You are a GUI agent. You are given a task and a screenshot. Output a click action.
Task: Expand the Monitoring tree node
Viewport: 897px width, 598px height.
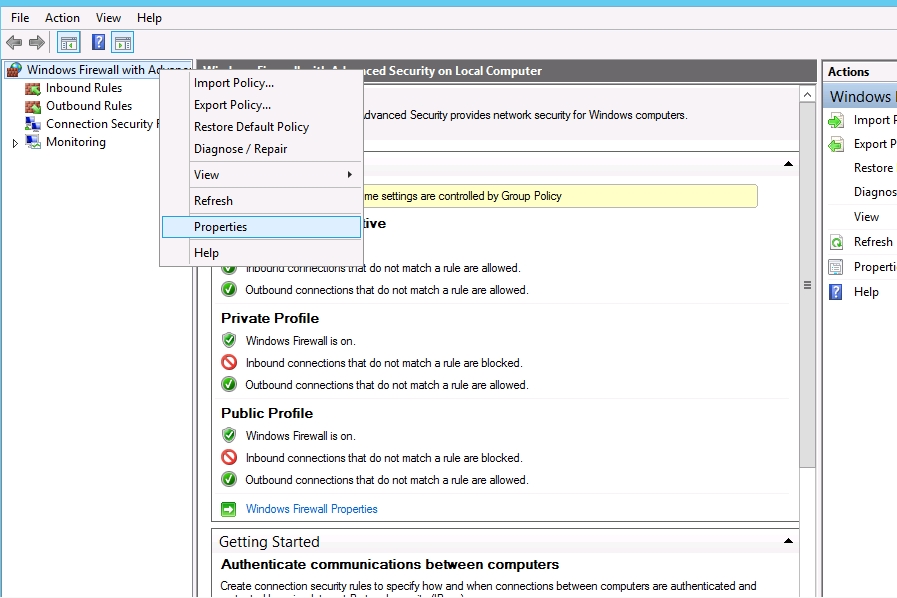click(x=15, y=143)
